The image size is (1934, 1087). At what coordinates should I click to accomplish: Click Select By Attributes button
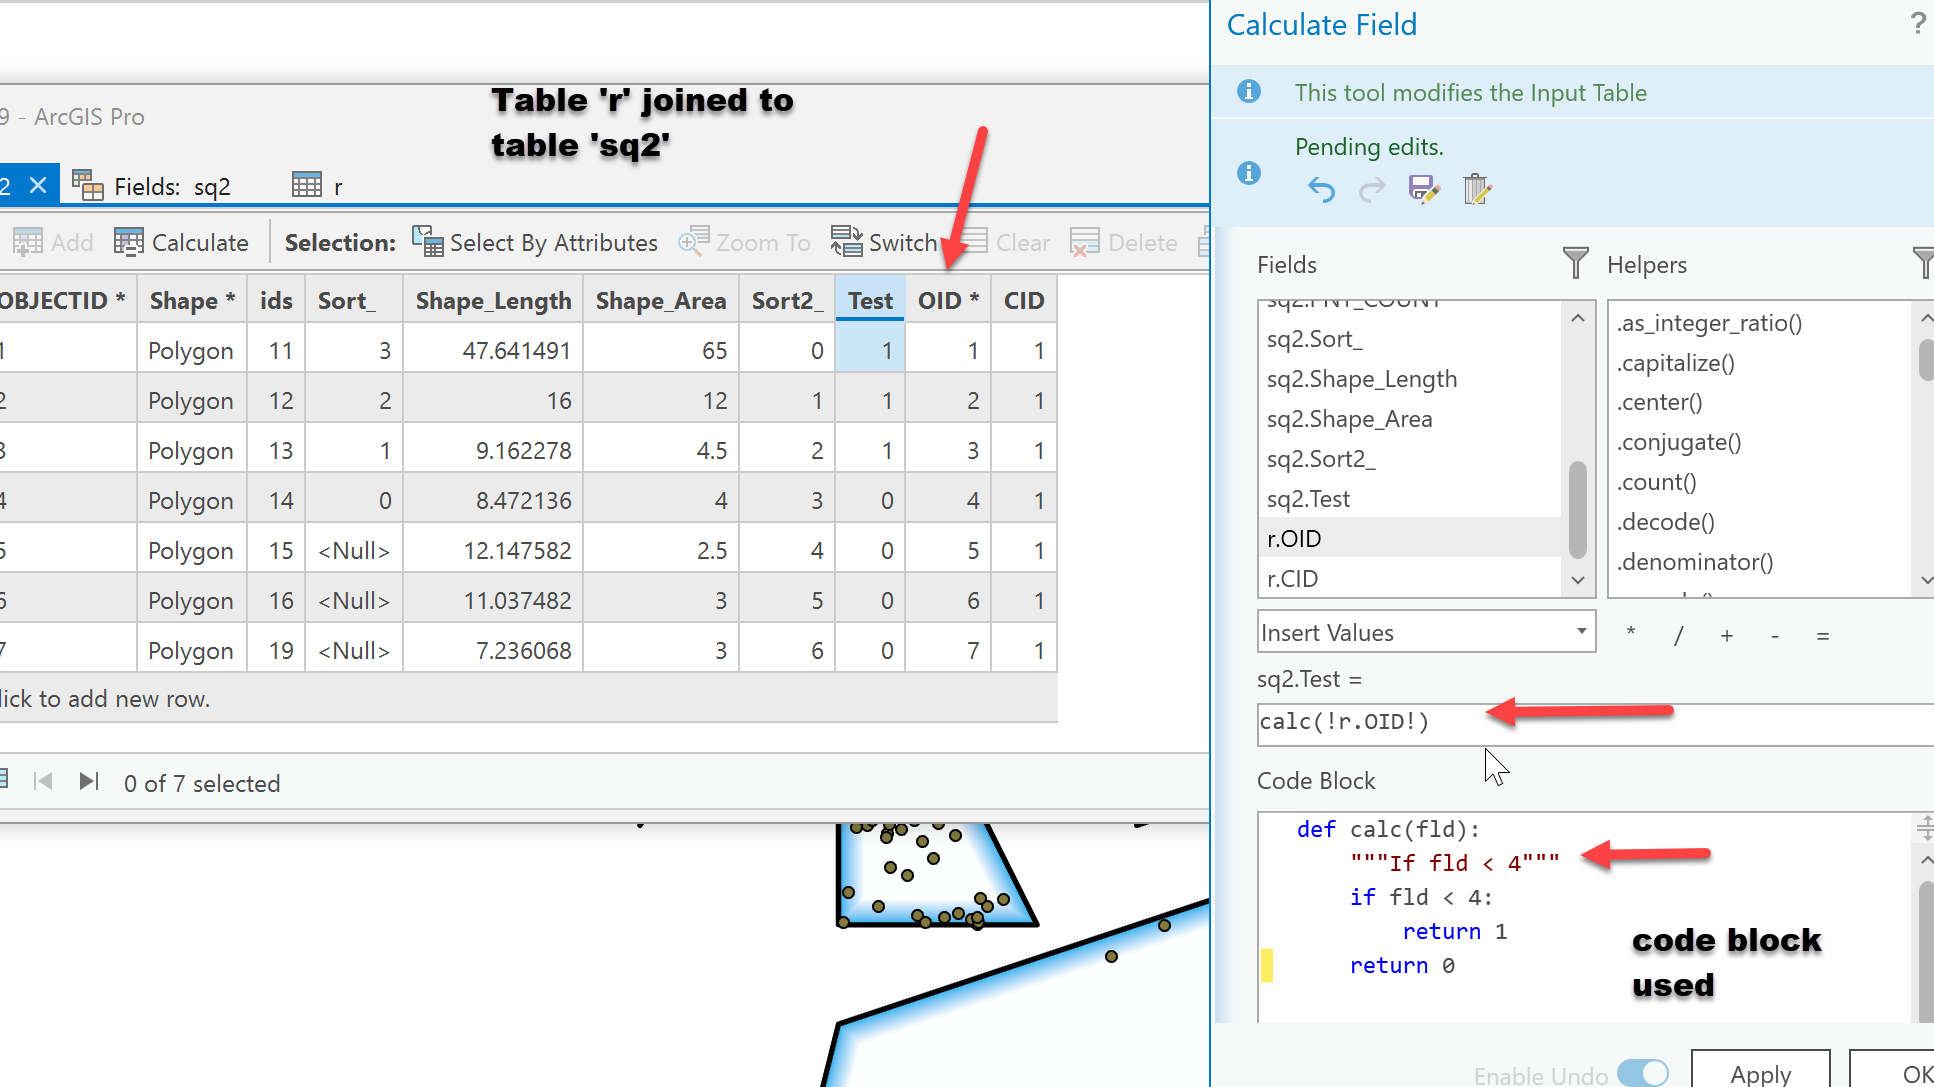[535, 242]
